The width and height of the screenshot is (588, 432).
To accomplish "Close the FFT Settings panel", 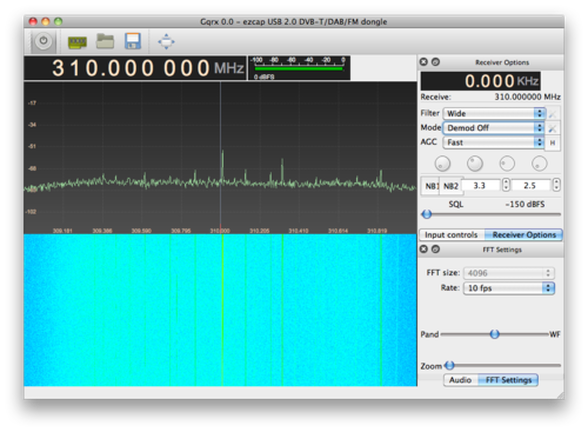I will point(424,249).
